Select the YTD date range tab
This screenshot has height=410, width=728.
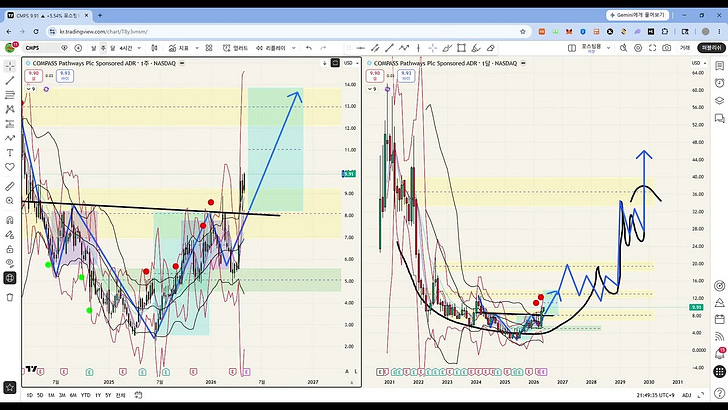pos(85,395)
